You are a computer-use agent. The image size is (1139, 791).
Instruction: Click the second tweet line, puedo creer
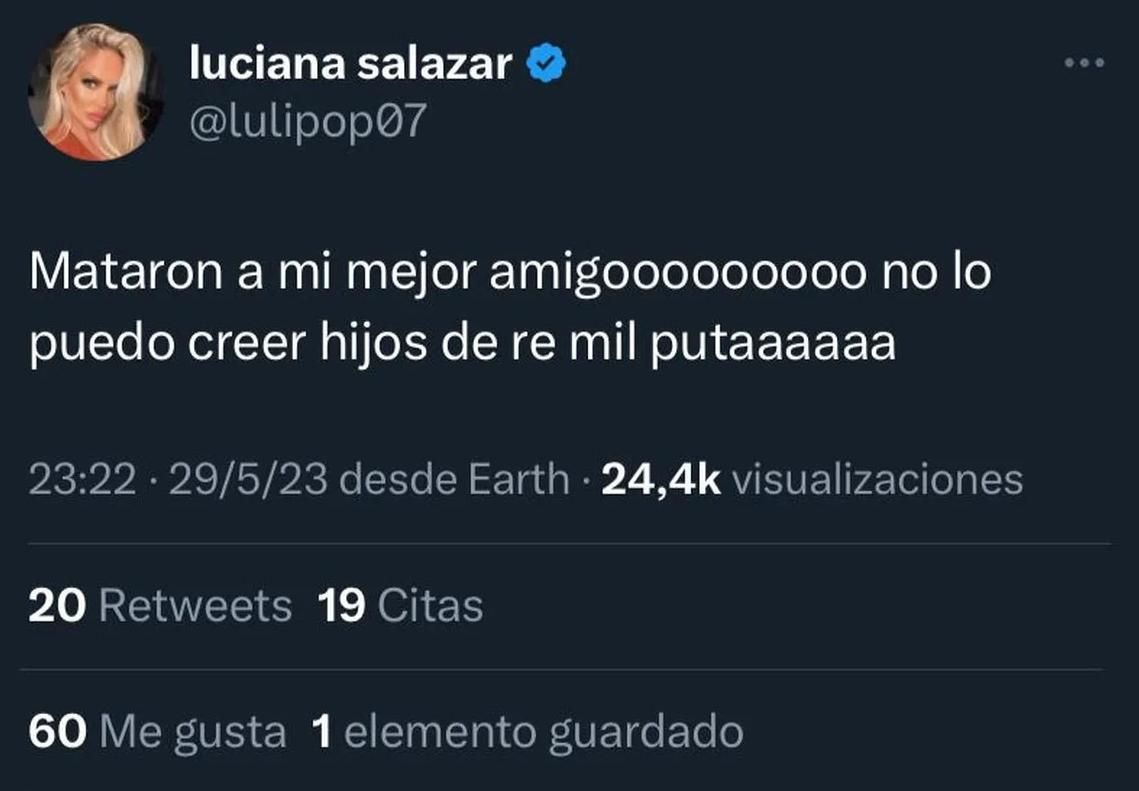coord(462,345)
